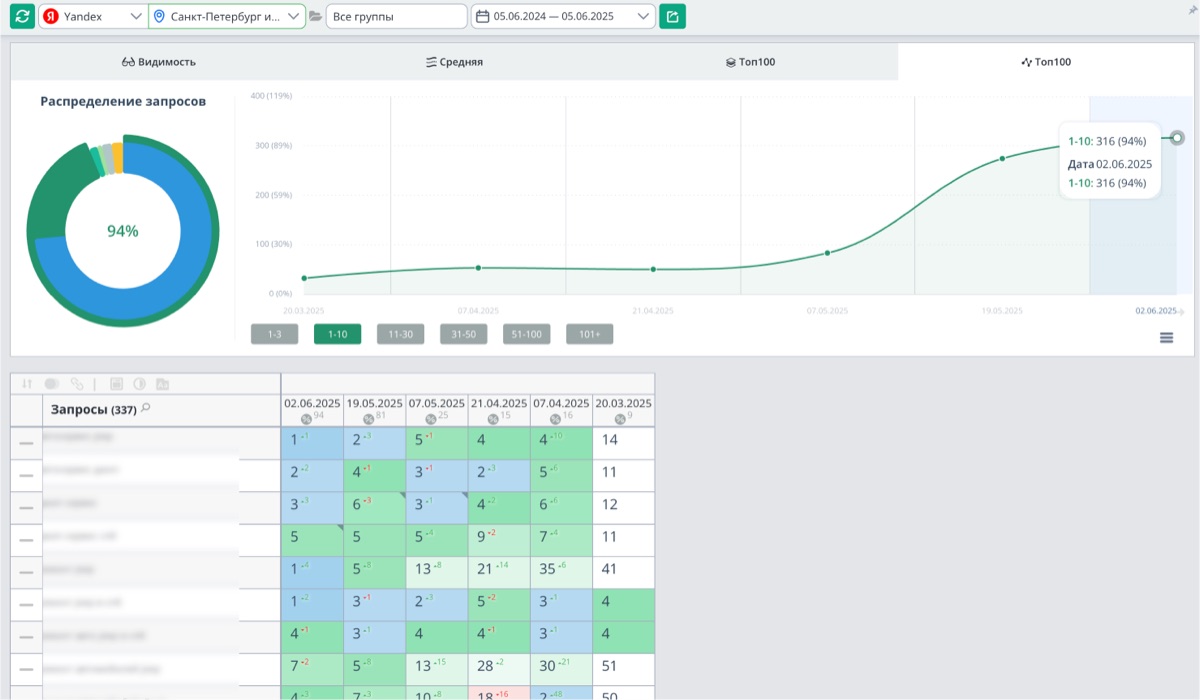Viewport: 1200px width, 700px height.
Task: Toggle the 1-3 positions series
Action: (274, 334)
